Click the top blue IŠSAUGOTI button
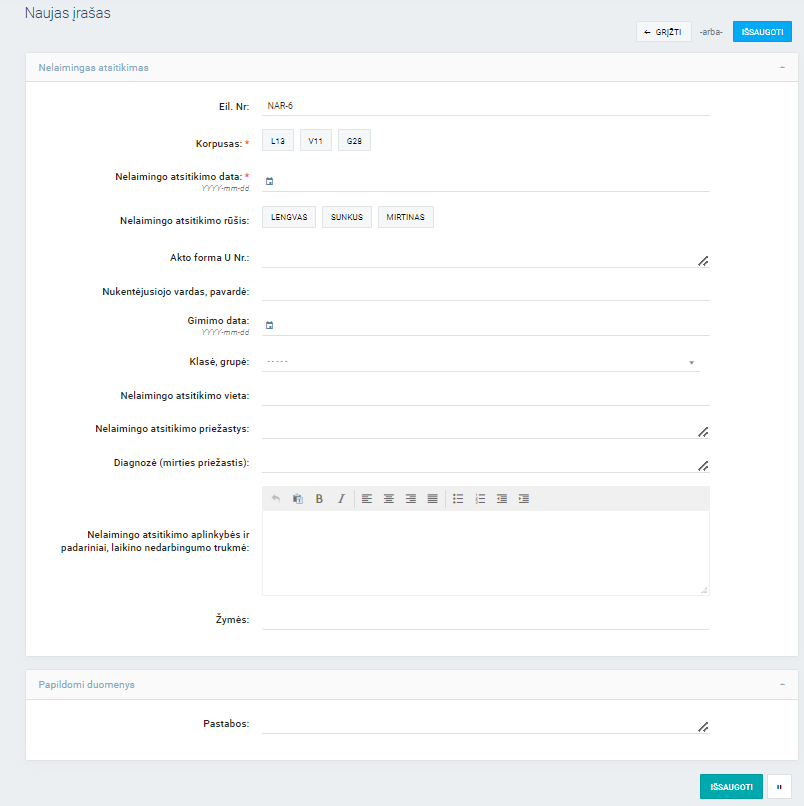This screenshot has height=806, width=804. tap(762, 32)
